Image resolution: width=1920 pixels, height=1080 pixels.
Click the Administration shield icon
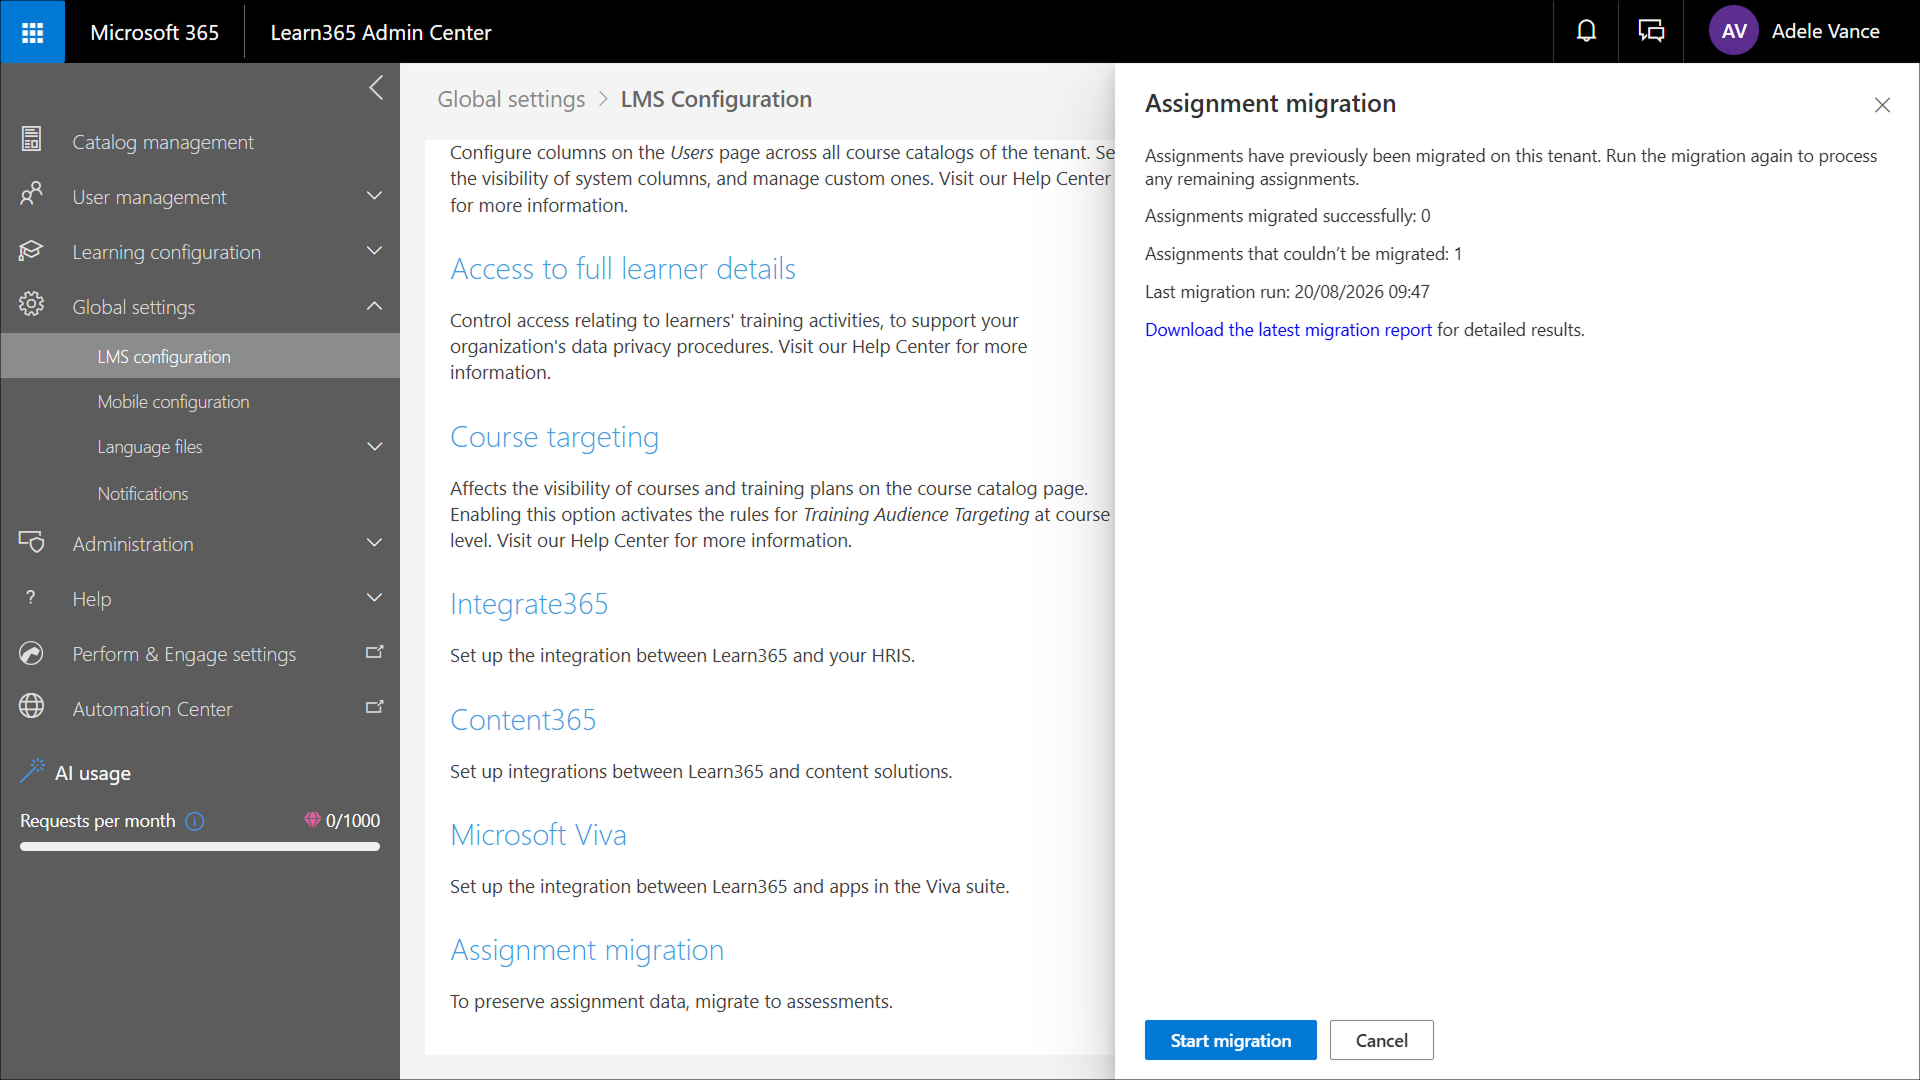[x=31, y=542]
